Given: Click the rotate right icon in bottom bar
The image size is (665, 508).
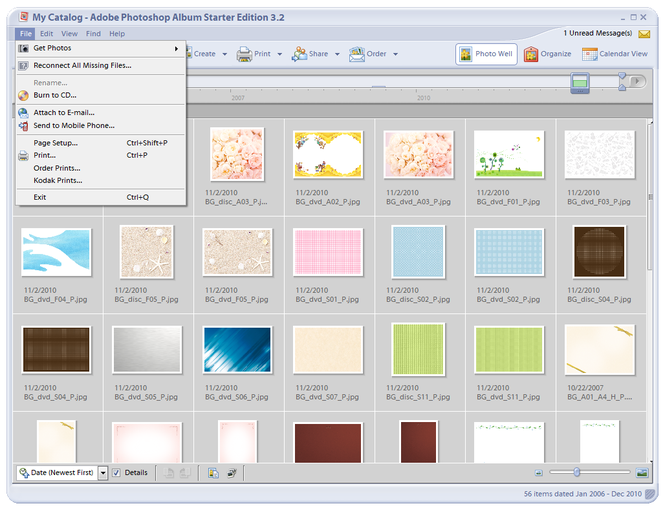Looking at the screenshot, I should pyautogui.click(x=185, y=473).
